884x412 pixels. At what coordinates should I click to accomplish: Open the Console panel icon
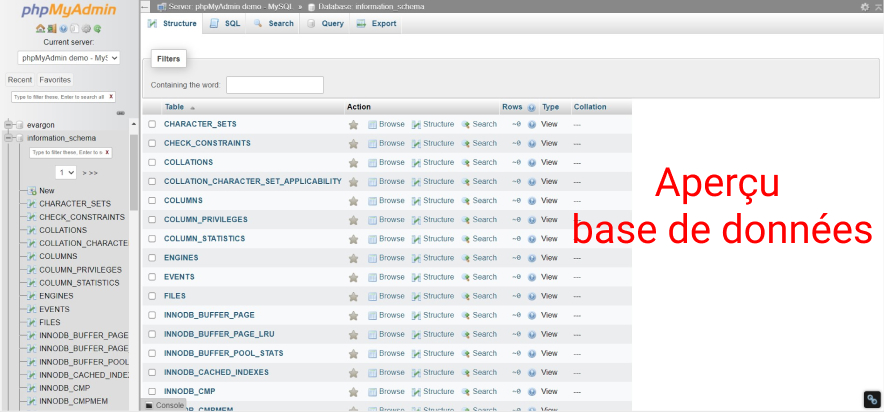pos(149,405)
